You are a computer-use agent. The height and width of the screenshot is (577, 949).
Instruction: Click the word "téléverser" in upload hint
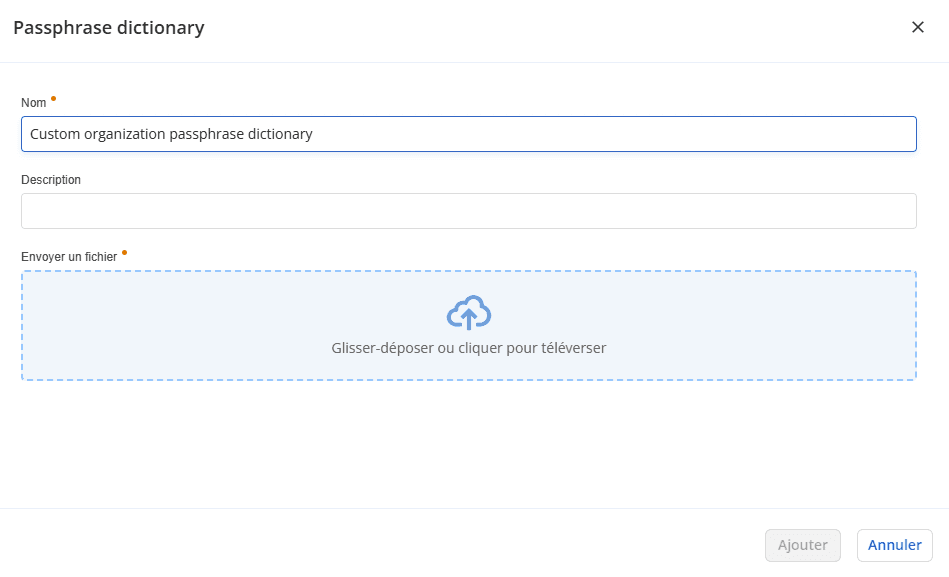coord(572,348)
